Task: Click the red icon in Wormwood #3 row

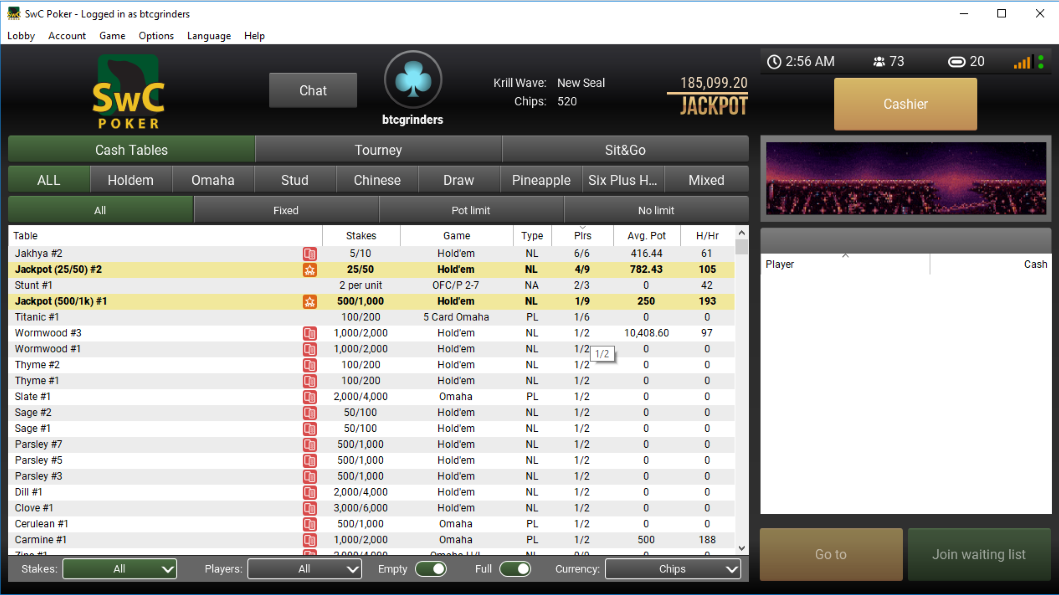Action: click(309, 334)
